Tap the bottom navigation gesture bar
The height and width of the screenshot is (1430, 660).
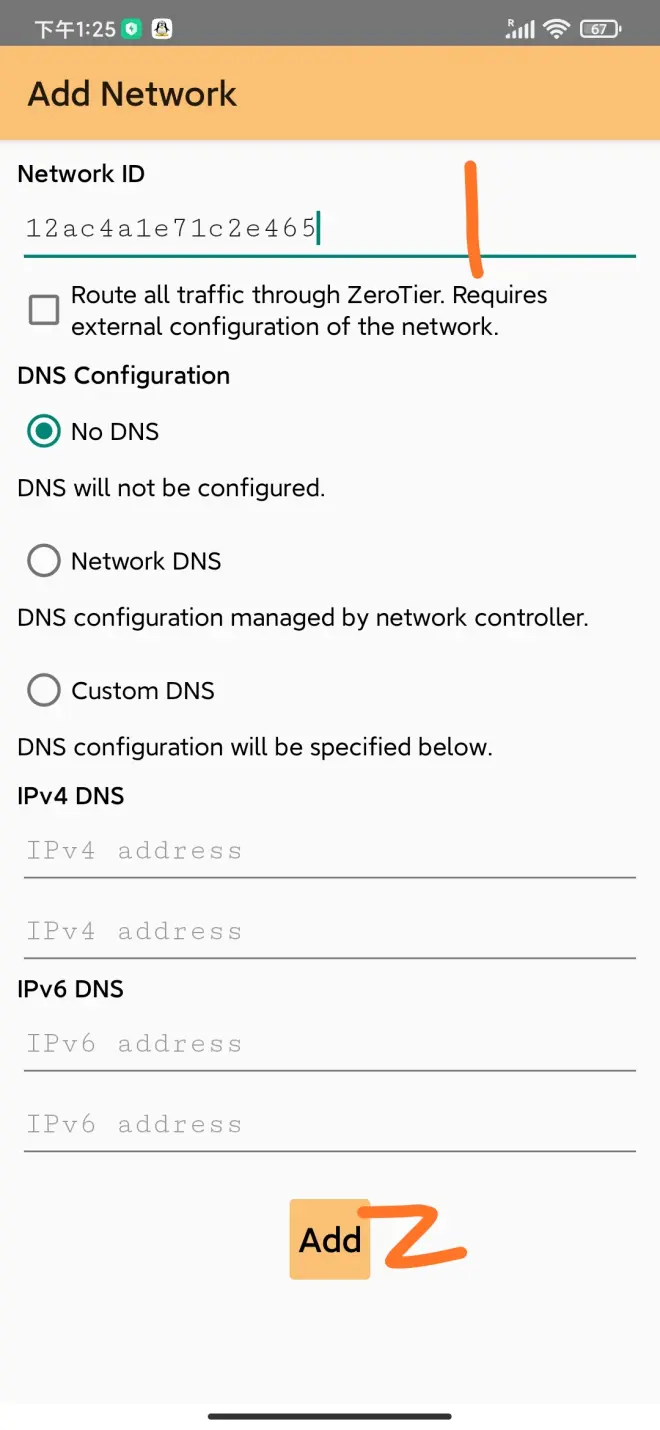pos(330,1416)
